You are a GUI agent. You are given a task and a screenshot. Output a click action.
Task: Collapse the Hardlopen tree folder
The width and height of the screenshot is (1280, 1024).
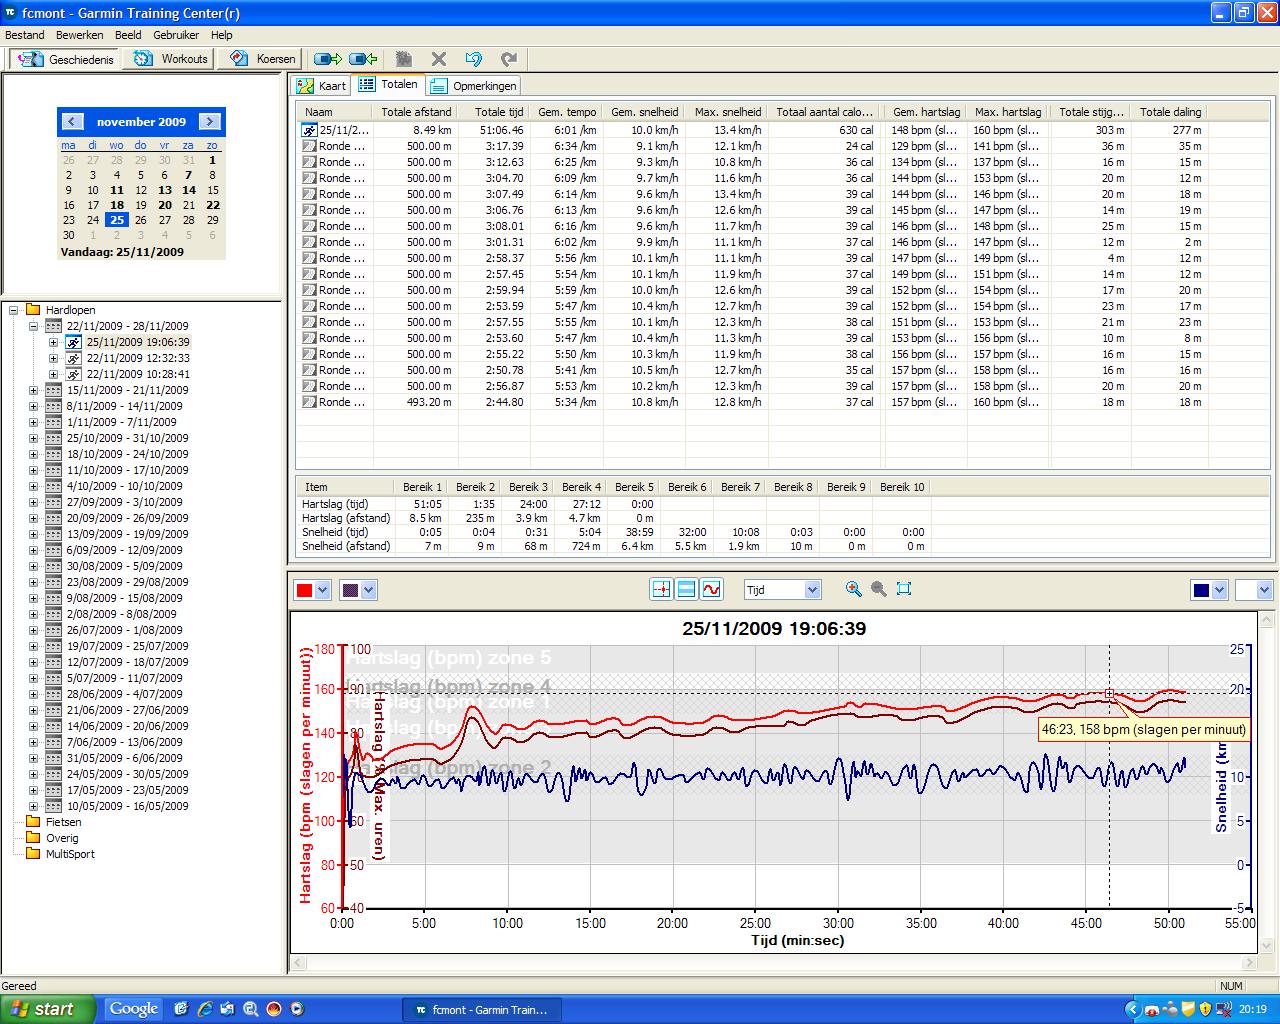pos(14,310)
